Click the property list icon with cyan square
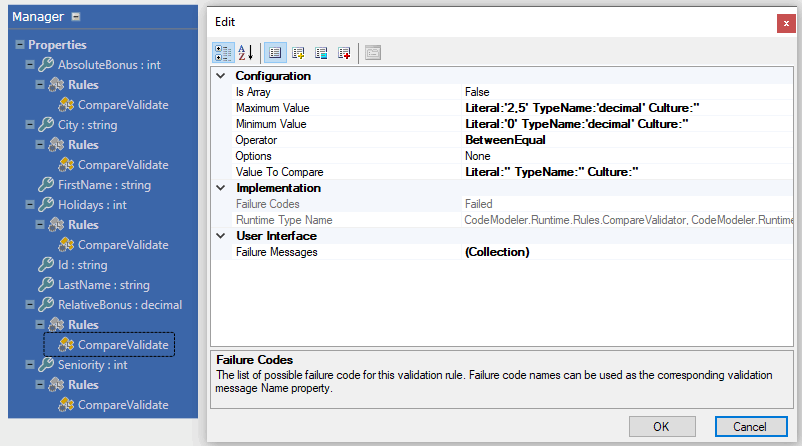 [x=321, y=53]
